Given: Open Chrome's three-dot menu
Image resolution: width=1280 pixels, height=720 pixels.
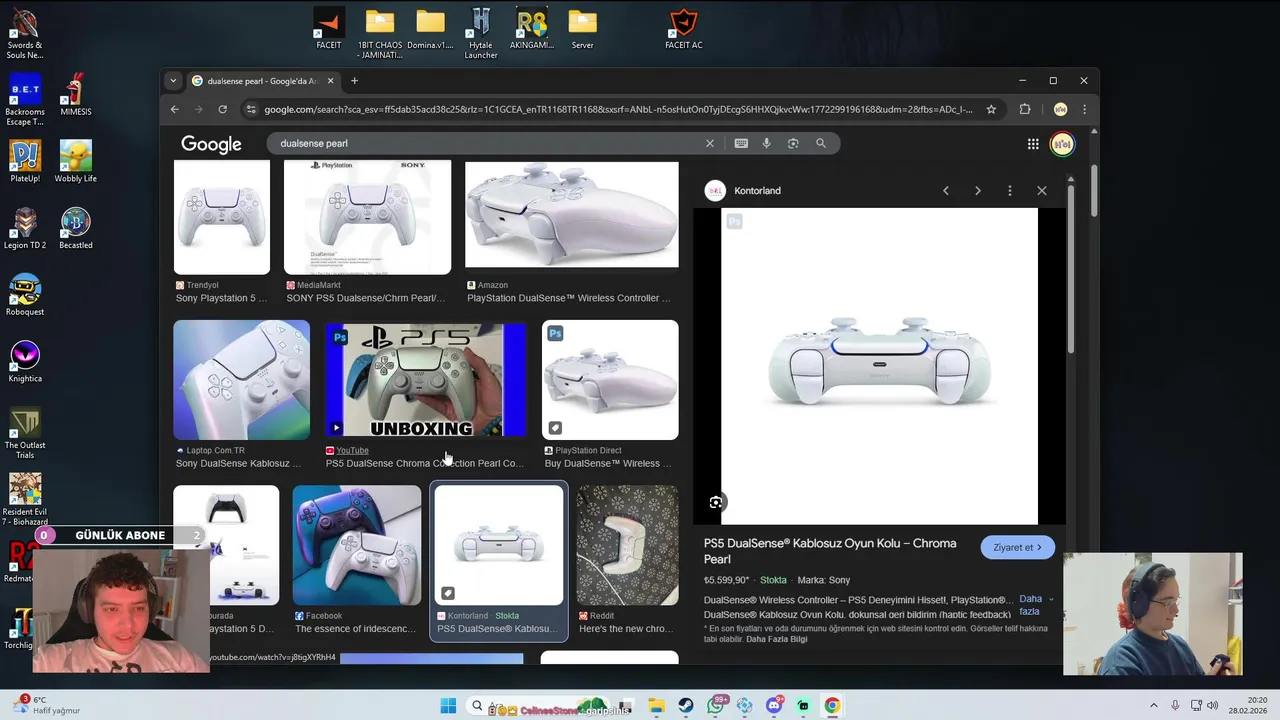Looking at the screenshot, I should (1084, 109).
